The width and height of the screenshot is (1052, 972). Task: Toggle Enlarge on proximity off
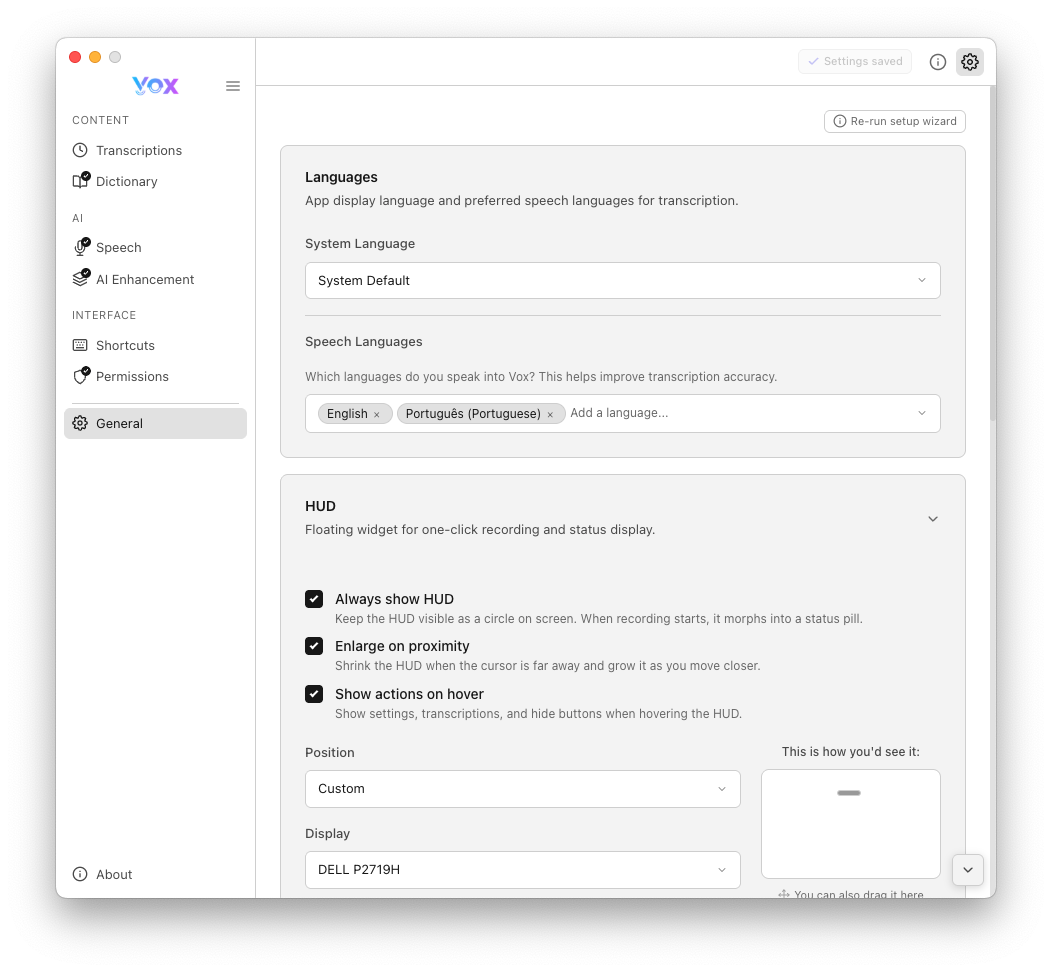click(314, 646)
